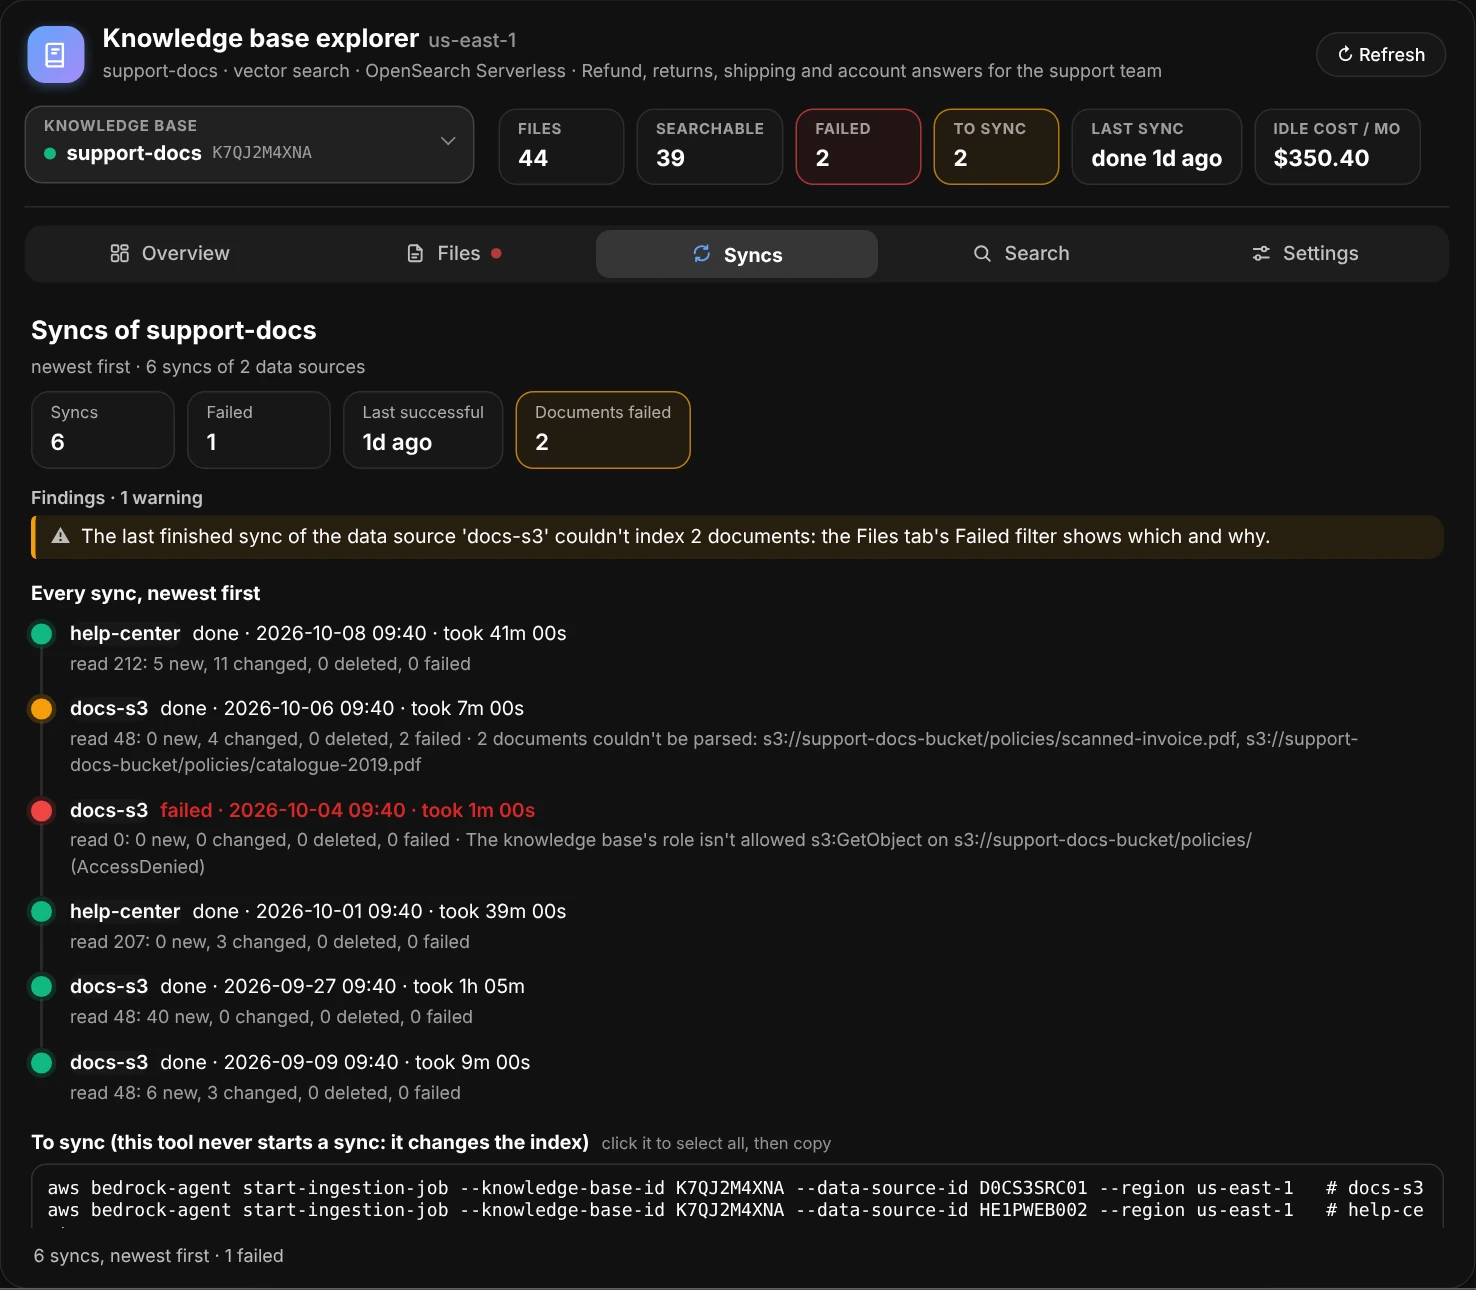1476x1290 pixels.
Task: Open the TO SYNC 2 summary card
Action: point(996,146)
